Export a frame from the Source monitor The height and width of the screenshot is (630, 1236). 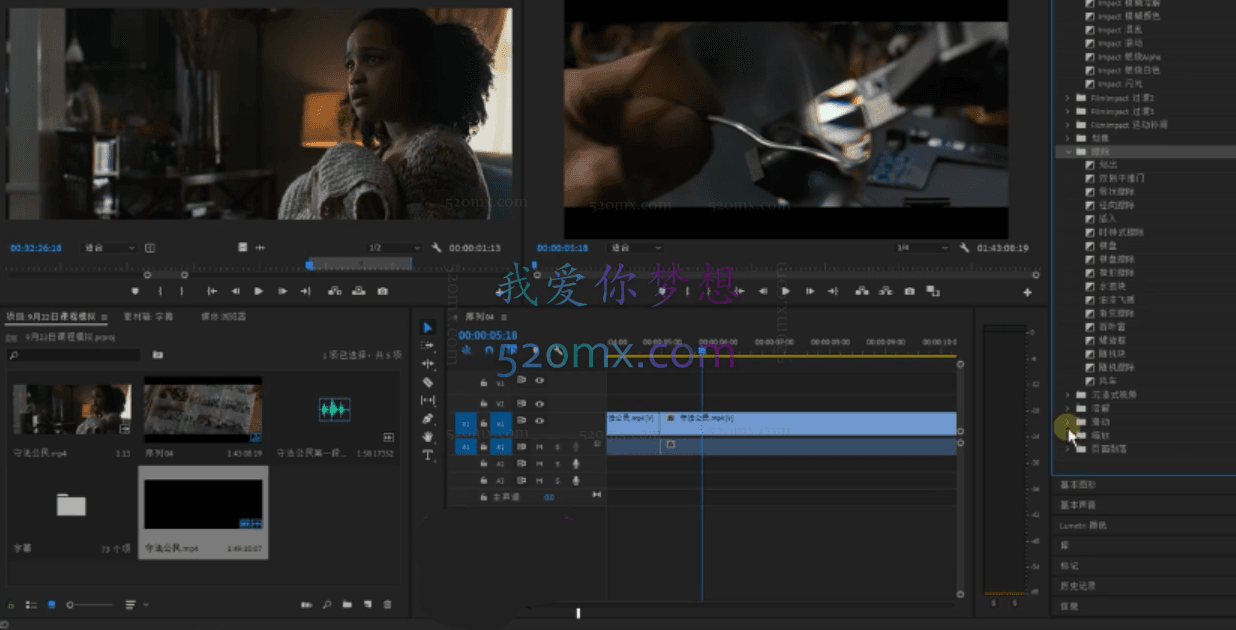tap(382, 291)
